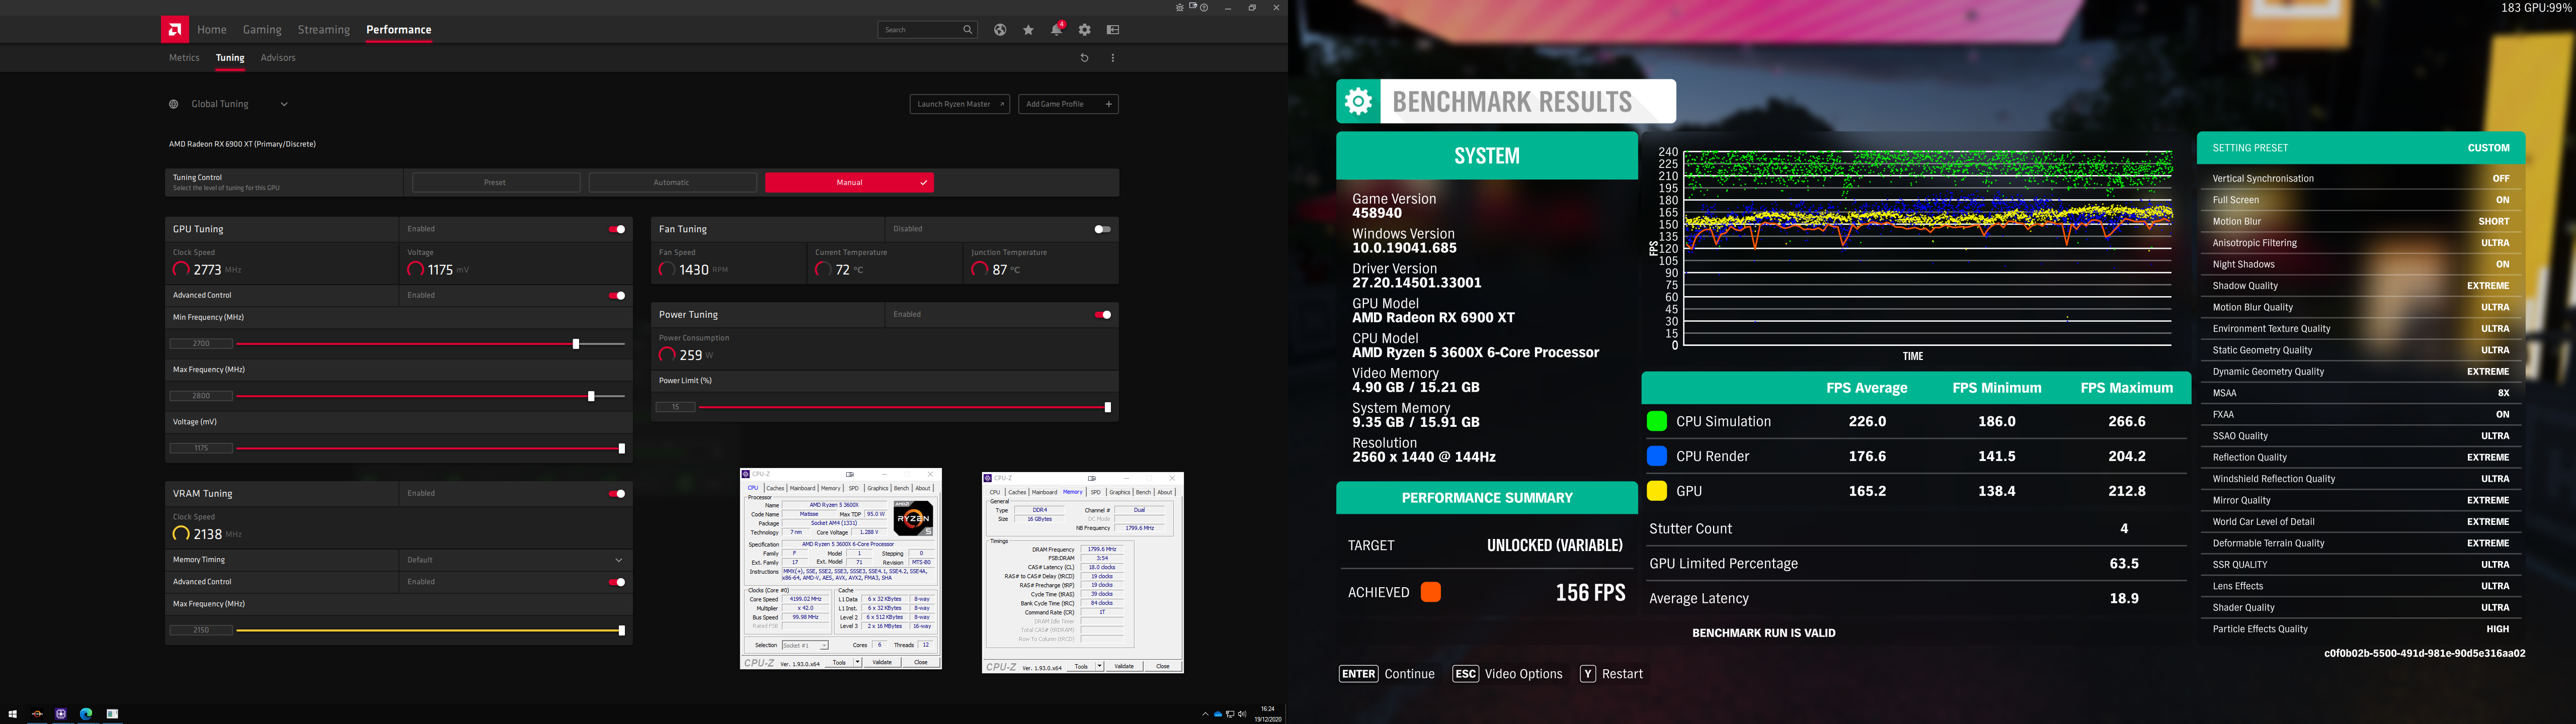Click the help question mark icon
The width and height of the screenshot is (2576, 724).
pyautogui.click(x=1204, y=8)
